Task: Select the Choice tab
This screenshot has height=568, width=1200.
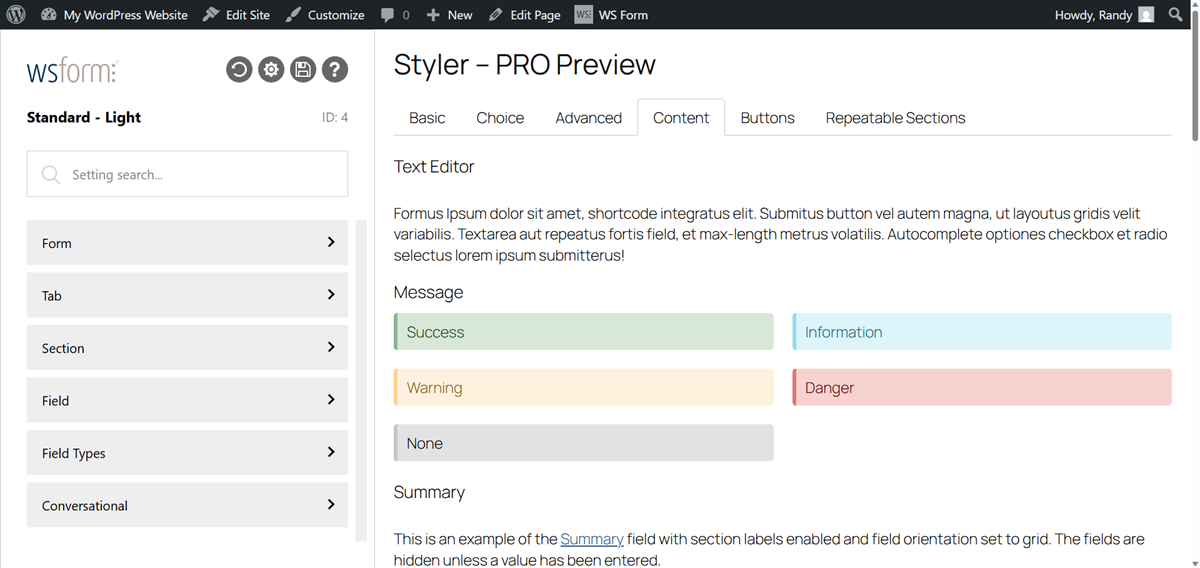Action: tap(500, 118)
